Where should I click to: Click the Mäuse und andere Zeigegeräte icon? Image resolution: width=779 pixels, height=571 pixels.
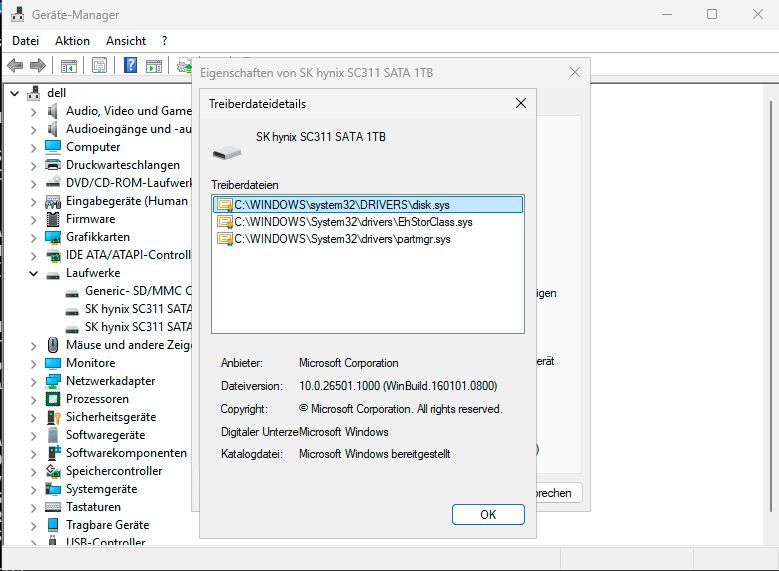(53, 345)
